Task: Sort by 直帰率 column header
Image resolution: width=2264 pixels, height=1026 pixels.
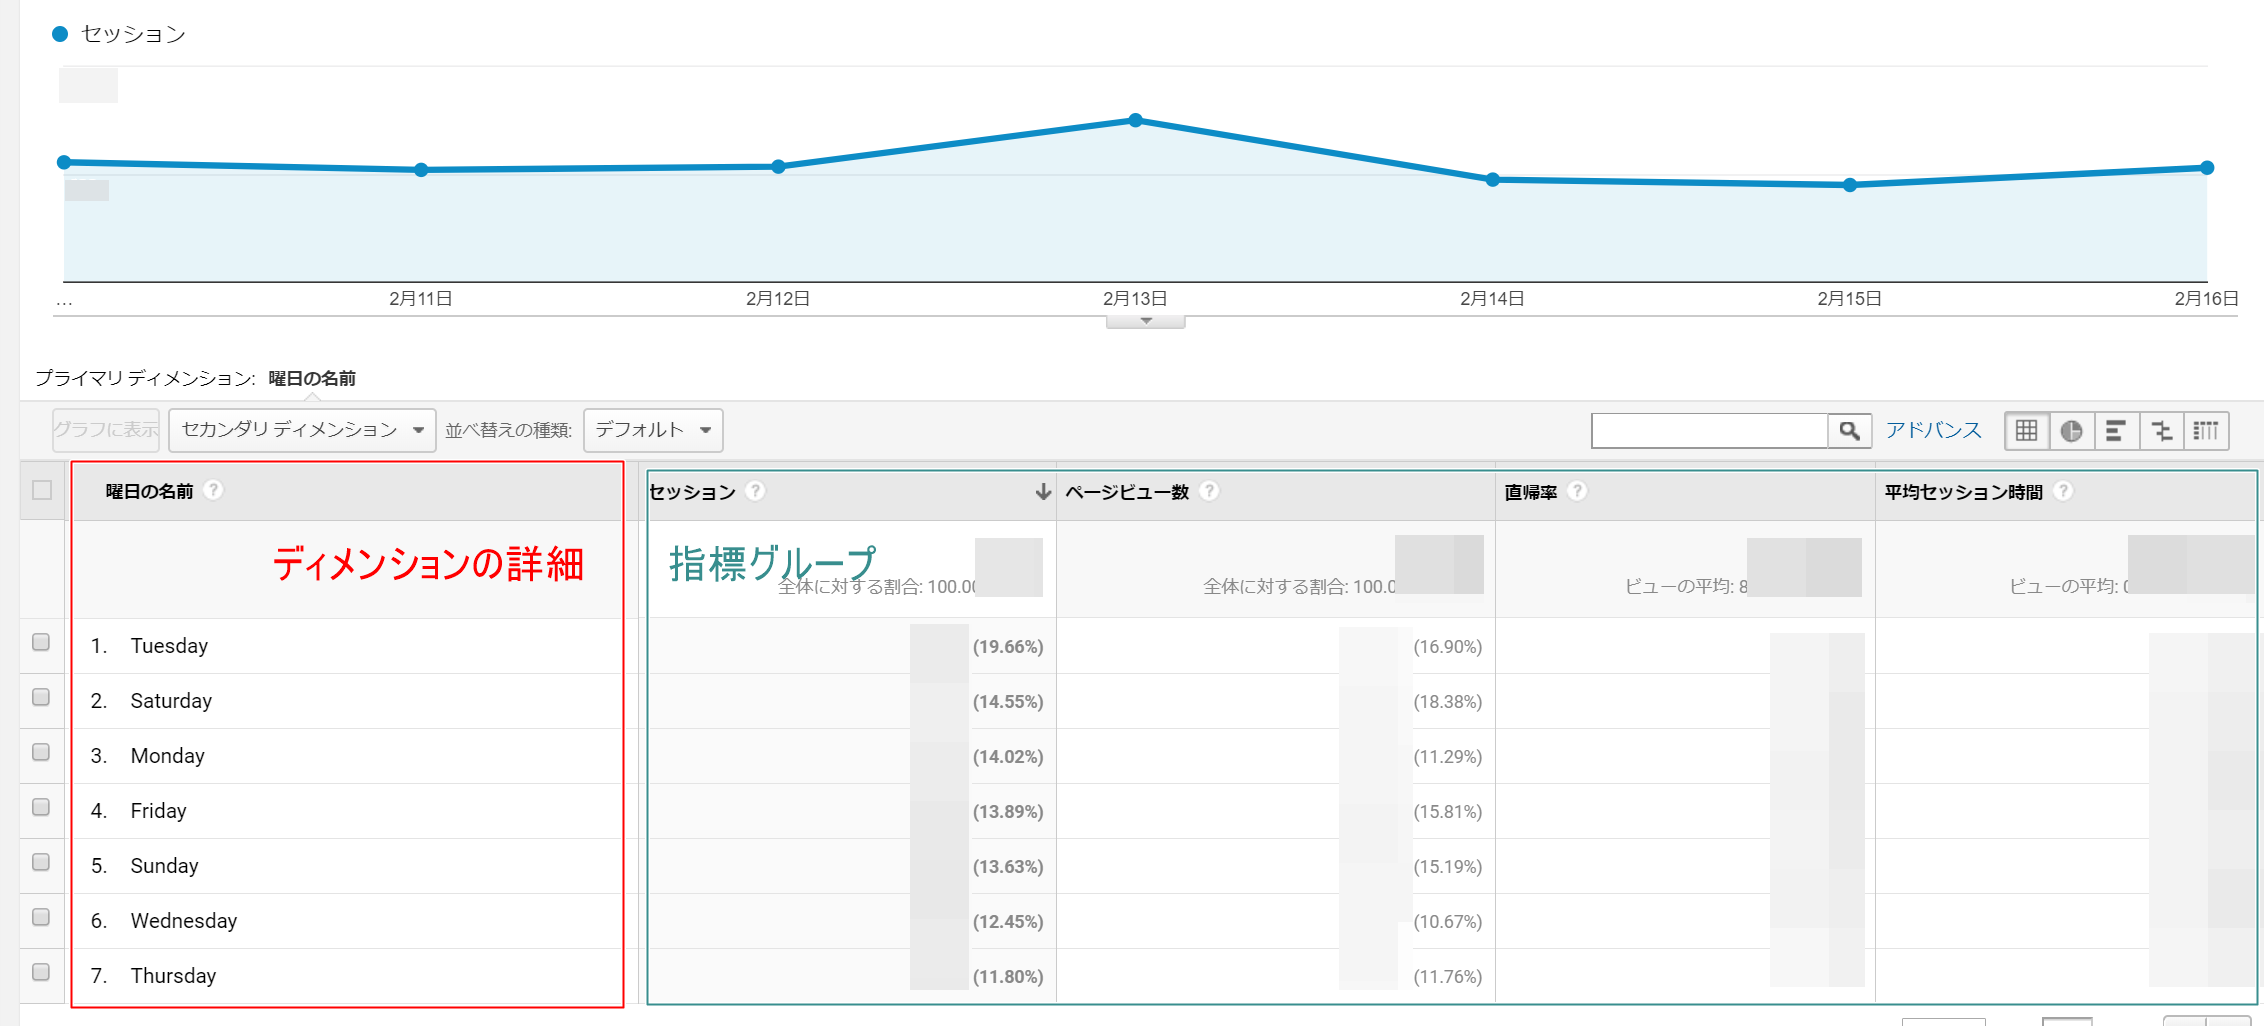Action: (1531, 492)
